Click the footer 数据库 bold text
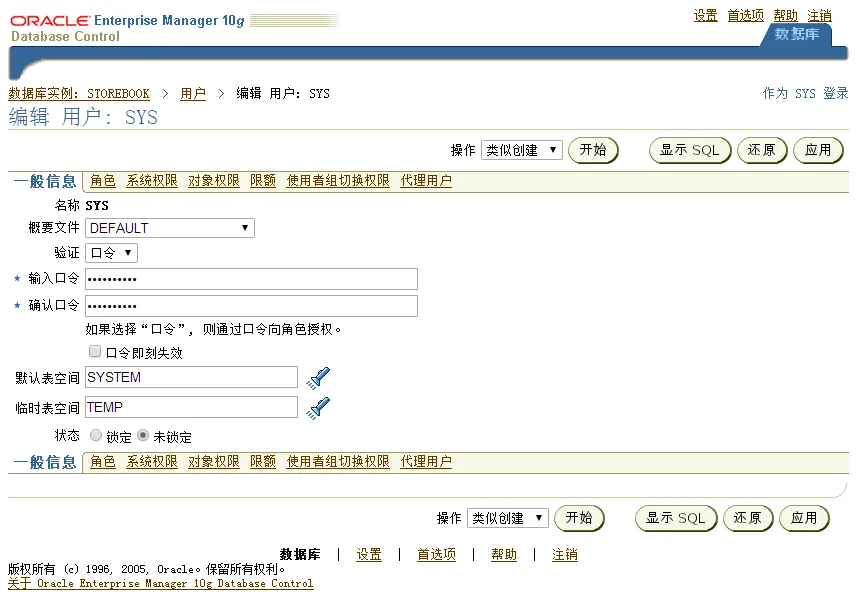 (x=300, y=554)
